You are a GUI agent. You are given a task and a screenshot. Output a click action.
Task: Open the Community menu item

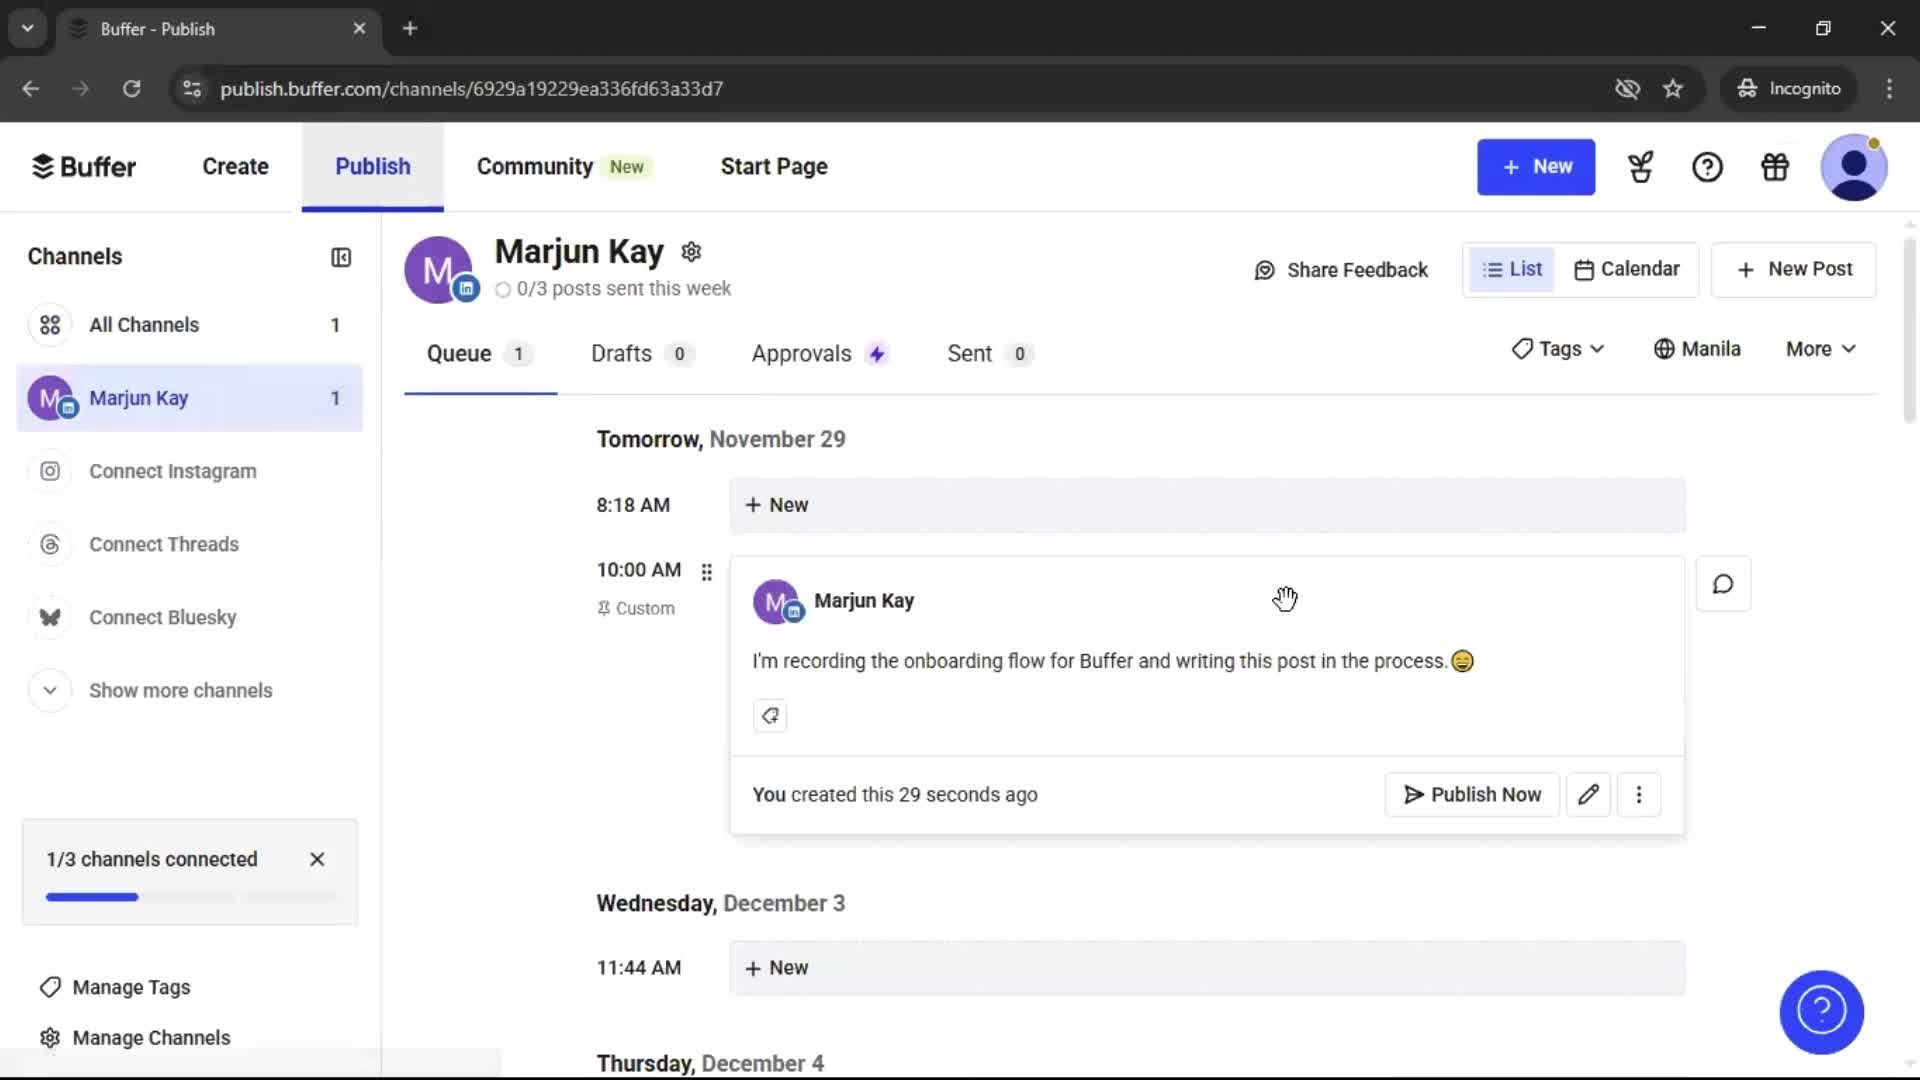pyautogui.click(x=533, y=166)
